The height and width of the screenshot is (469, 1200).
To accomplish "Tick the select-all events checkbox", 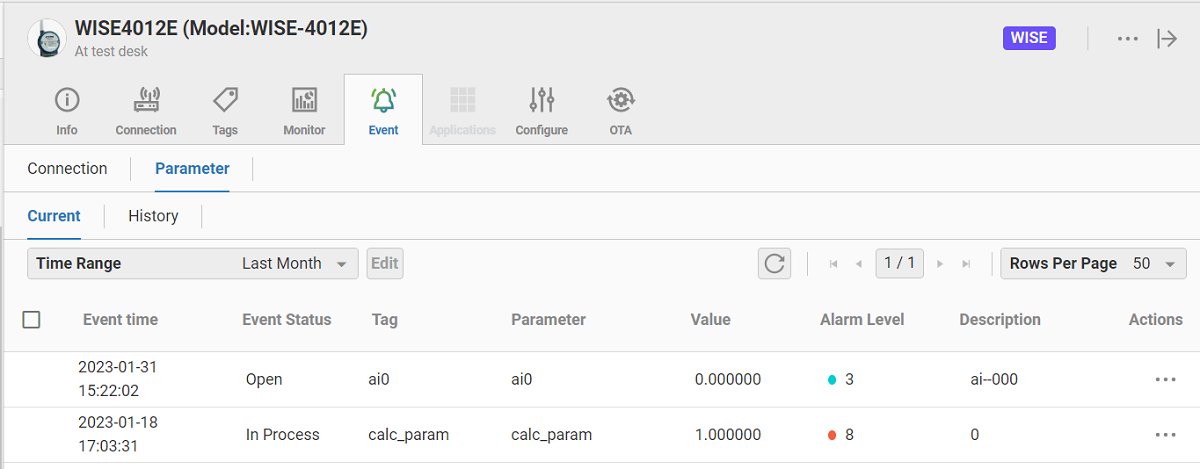I will coord(31,320).
